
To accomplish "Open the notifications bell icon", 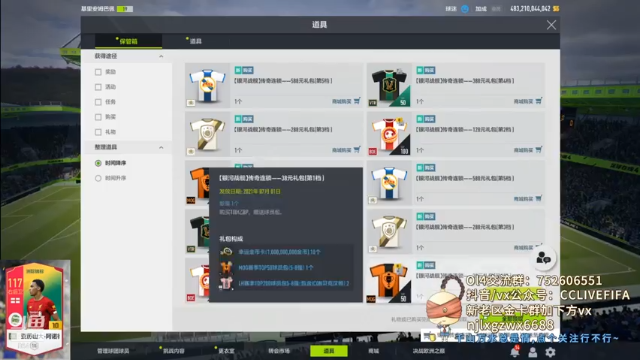I will click(515, 351).
